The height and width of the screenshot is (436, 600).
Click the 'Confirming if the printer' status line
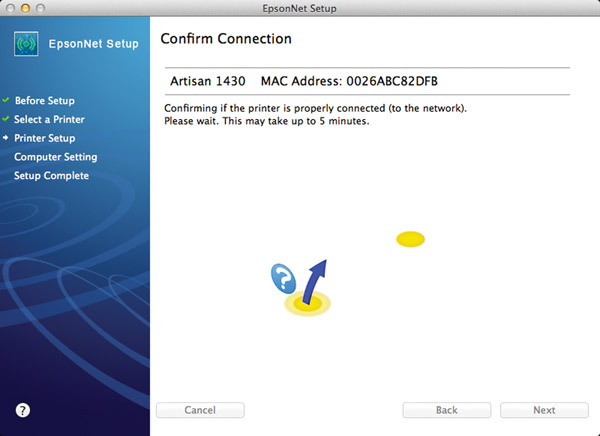316,108
